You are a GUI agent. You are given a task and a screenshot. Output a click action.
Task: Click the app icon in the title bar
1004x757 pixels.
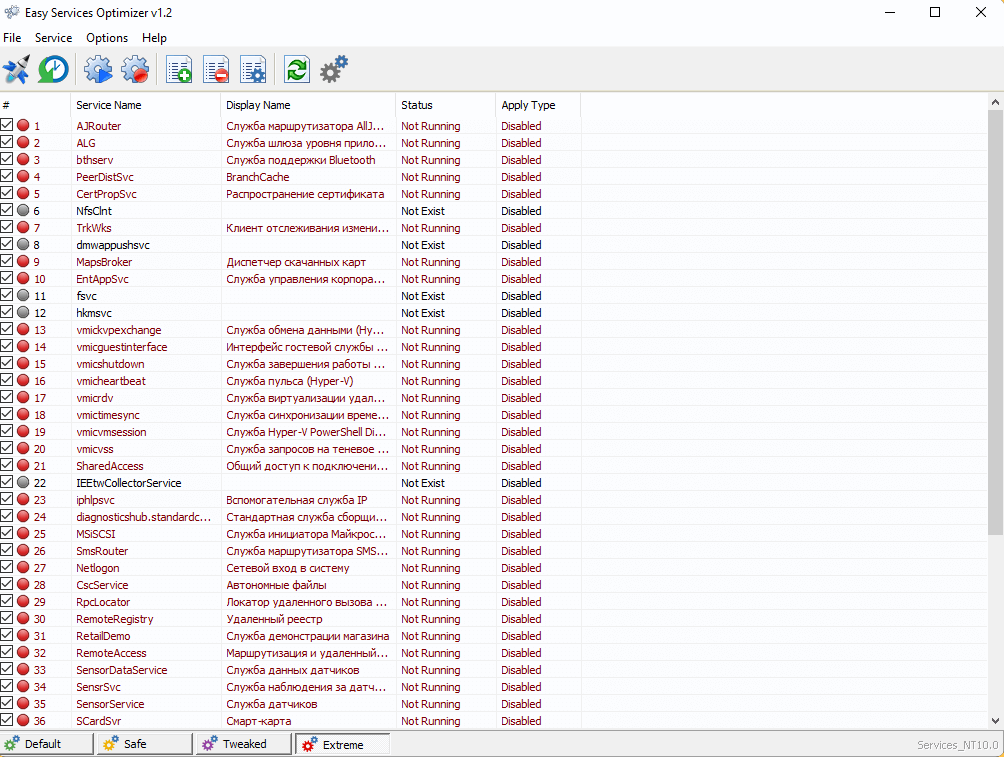click(x=12, y=12)
